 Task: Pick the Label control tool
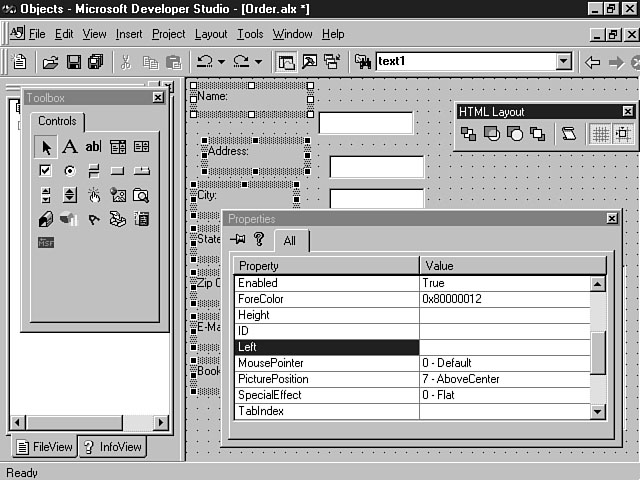pyautogui.click(x=69, y=147)
